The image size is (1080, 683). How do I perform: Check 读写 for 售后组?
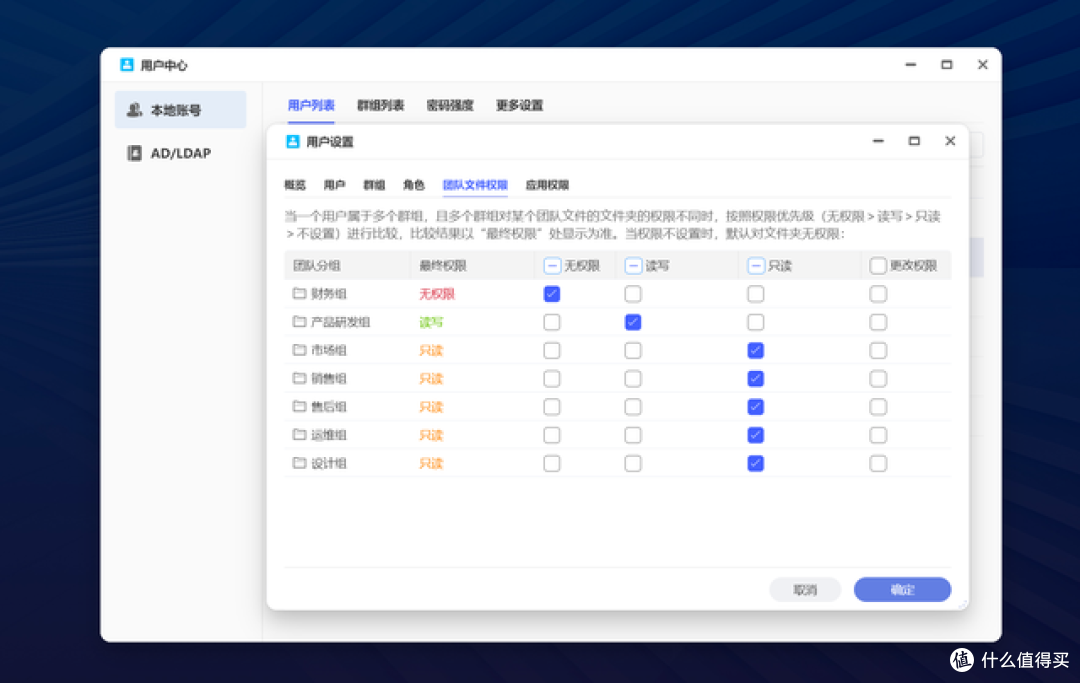(x=633, y=407)
